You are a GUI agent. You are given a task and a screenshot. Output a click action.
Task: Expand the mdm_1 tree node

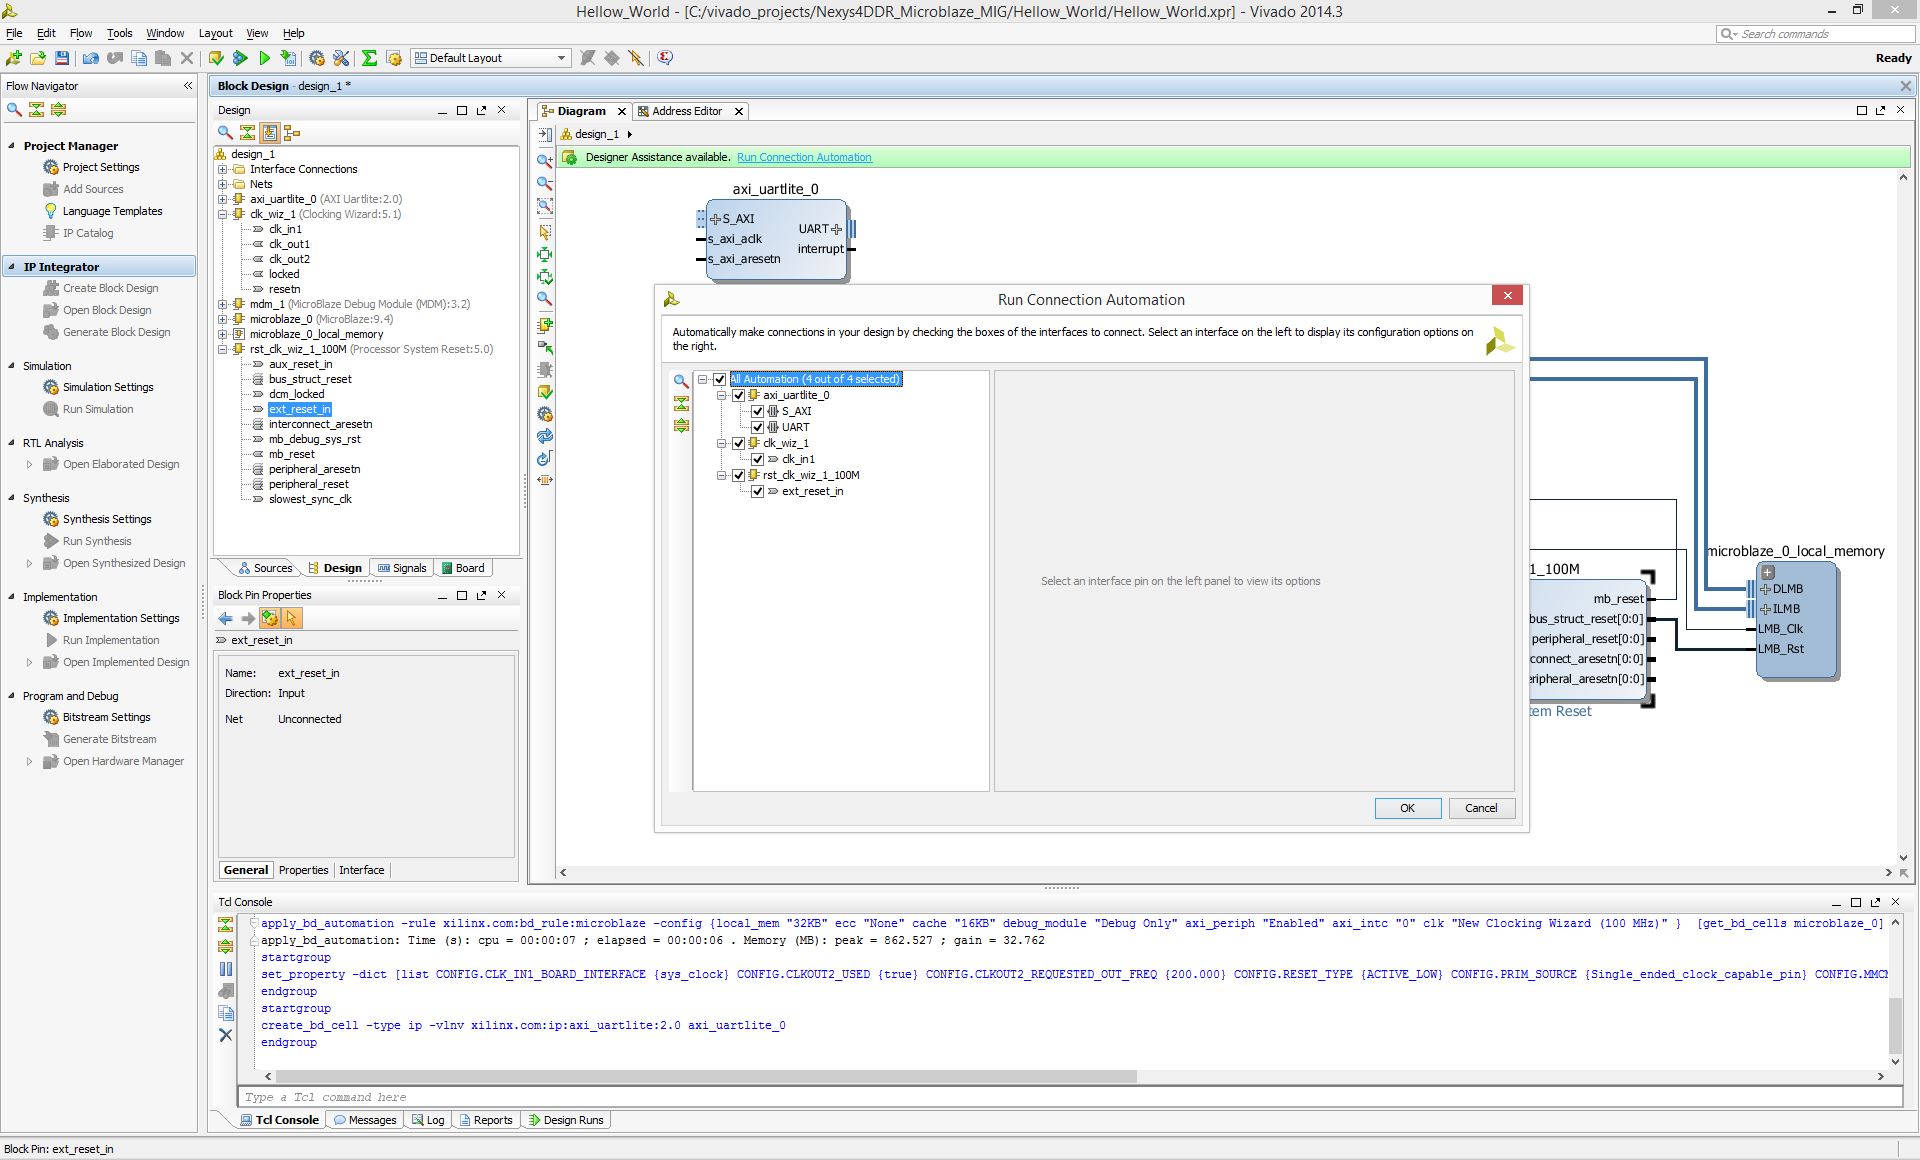223,304
